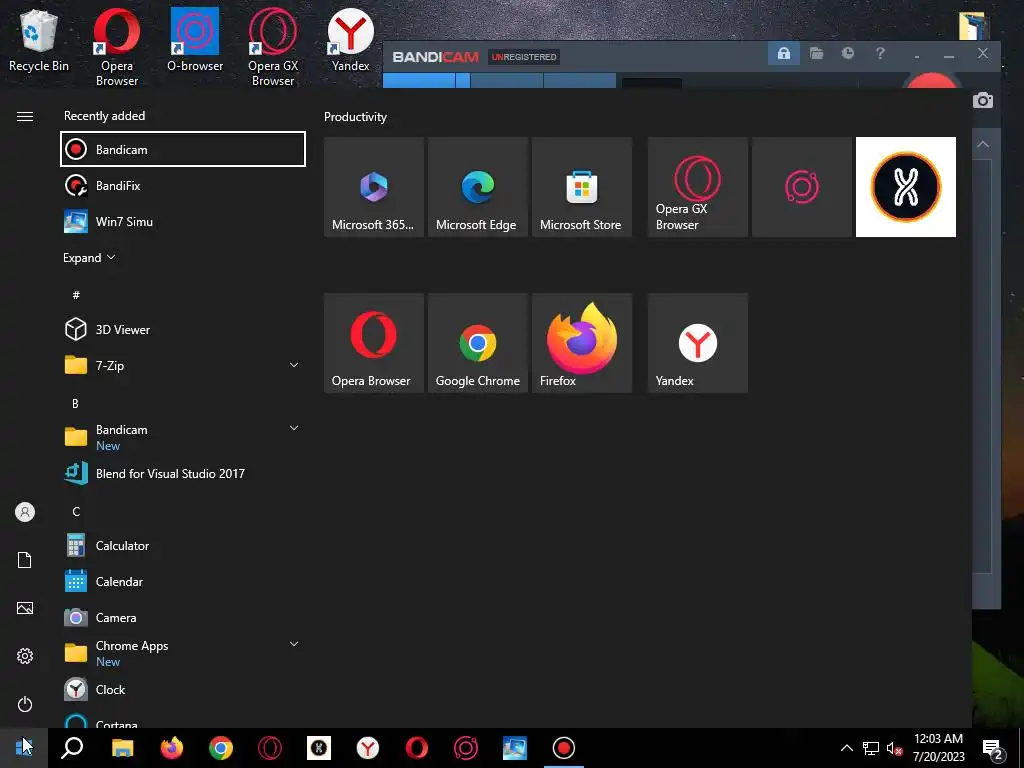Open the Google Chrome tile

[477, 343]
